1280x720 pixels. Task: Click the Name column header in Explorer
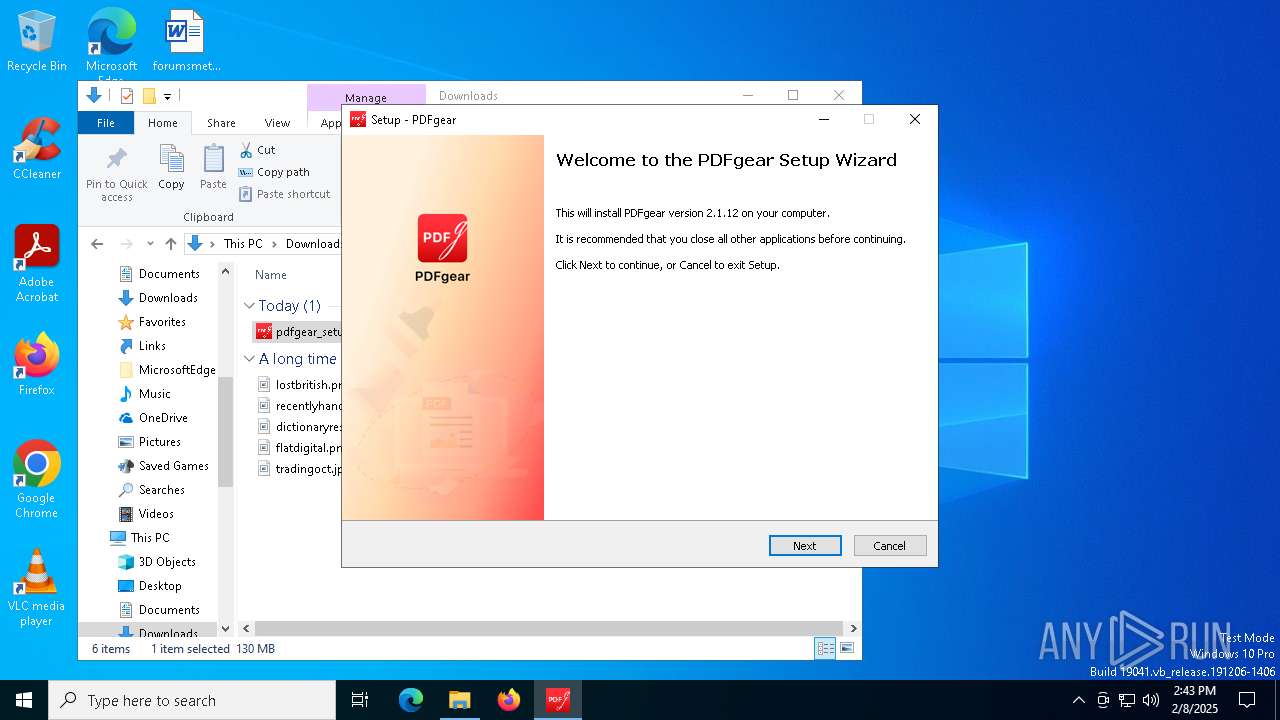pyautogui.click(x=271, y=275)
